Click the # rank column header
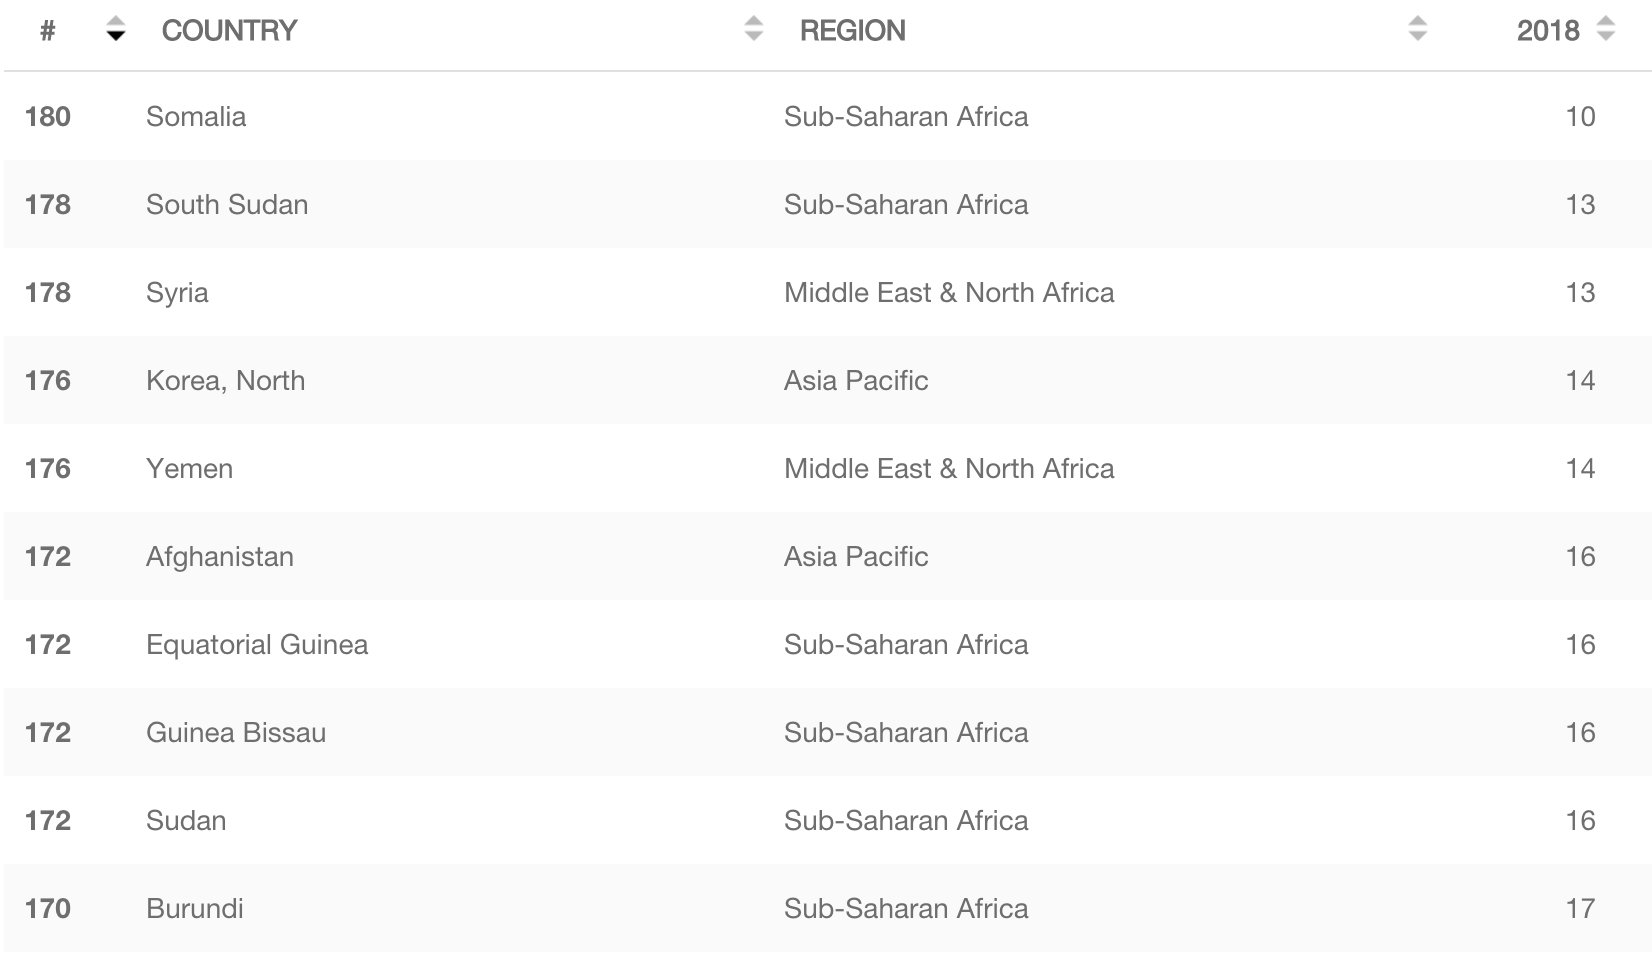Image resolution: width=1652 pixels, height=954 pixels. click(47, 31)
